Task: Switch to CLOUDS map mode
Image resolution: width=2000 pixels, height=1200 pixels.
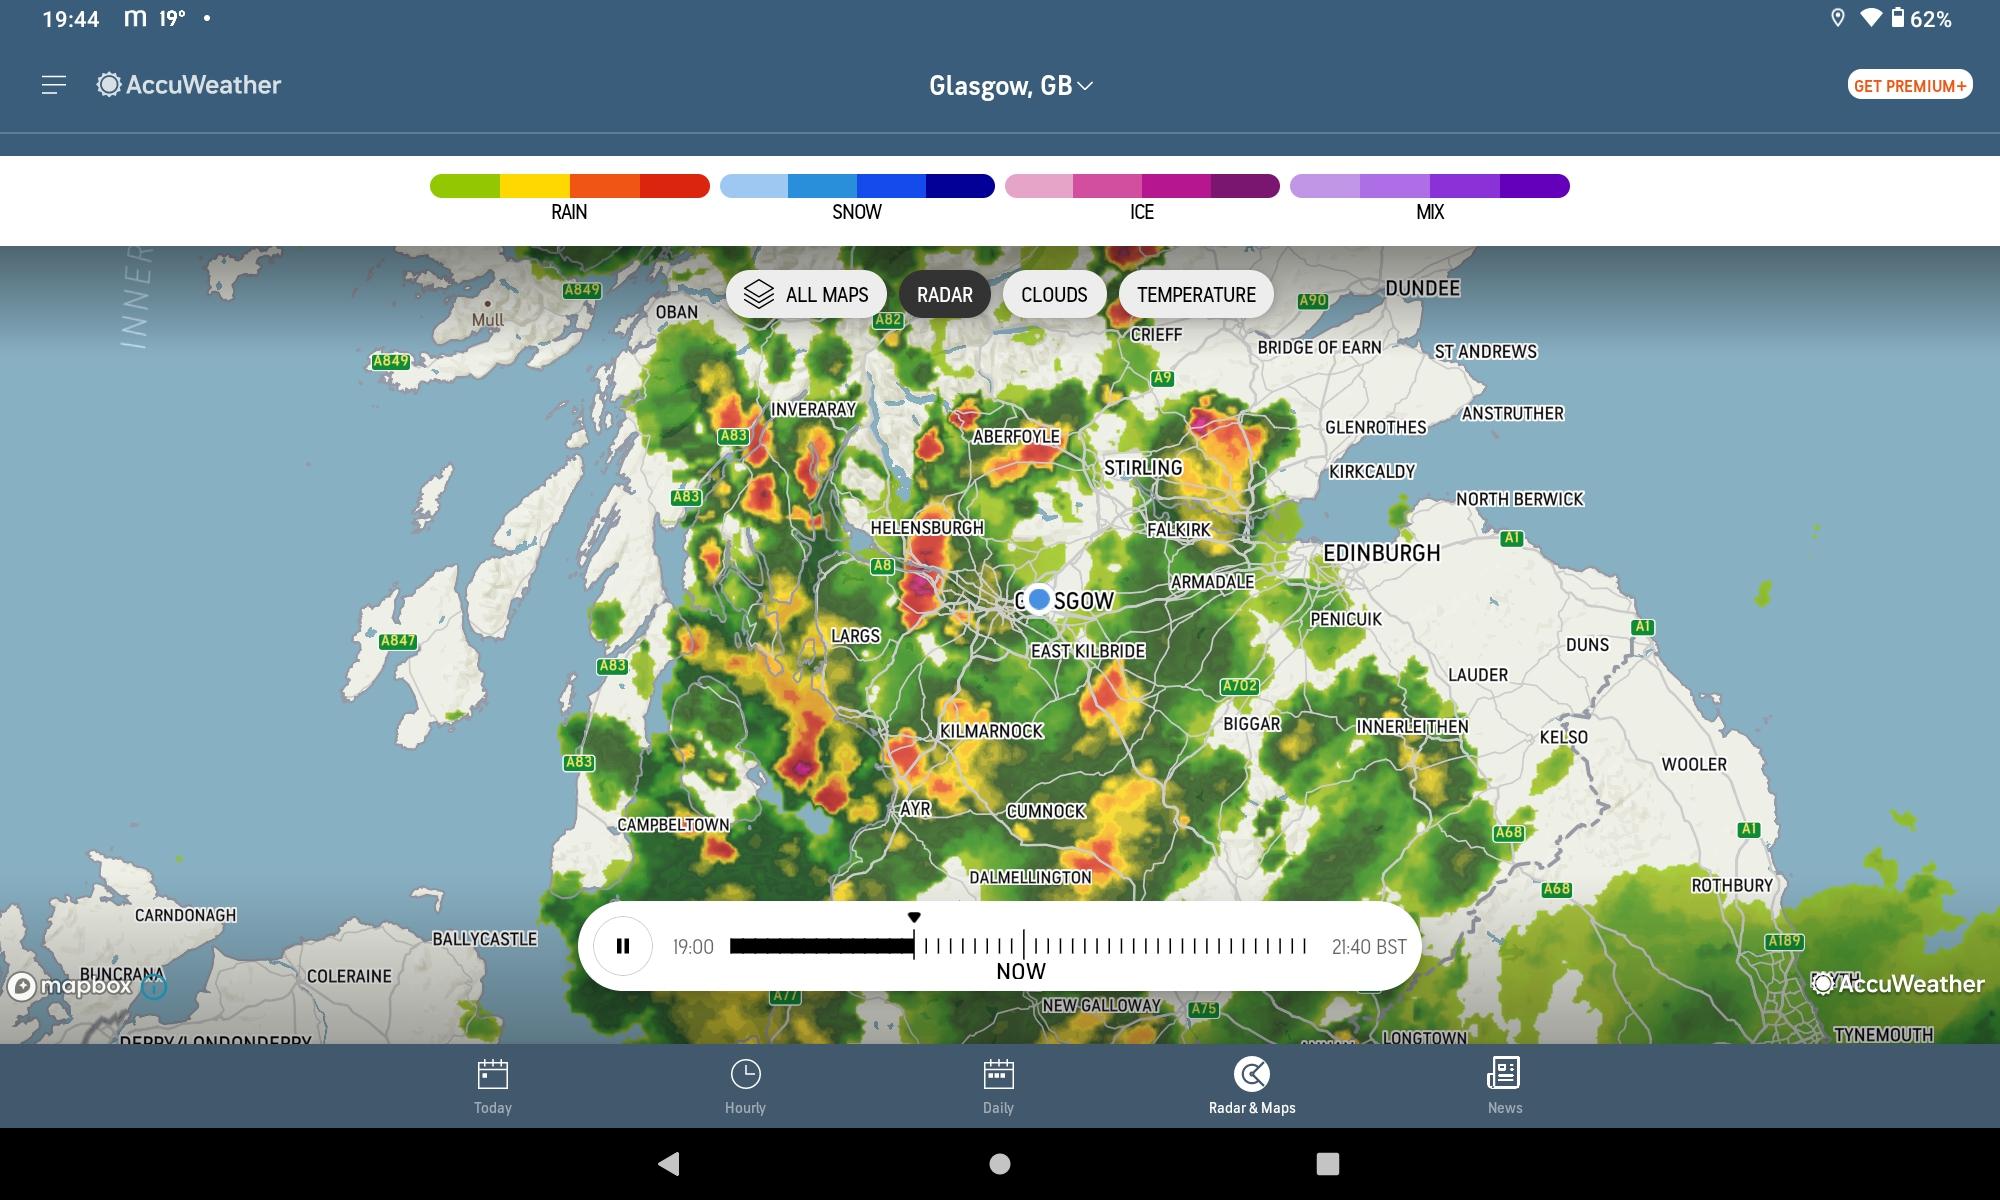Action: (x=1054, y=295)
